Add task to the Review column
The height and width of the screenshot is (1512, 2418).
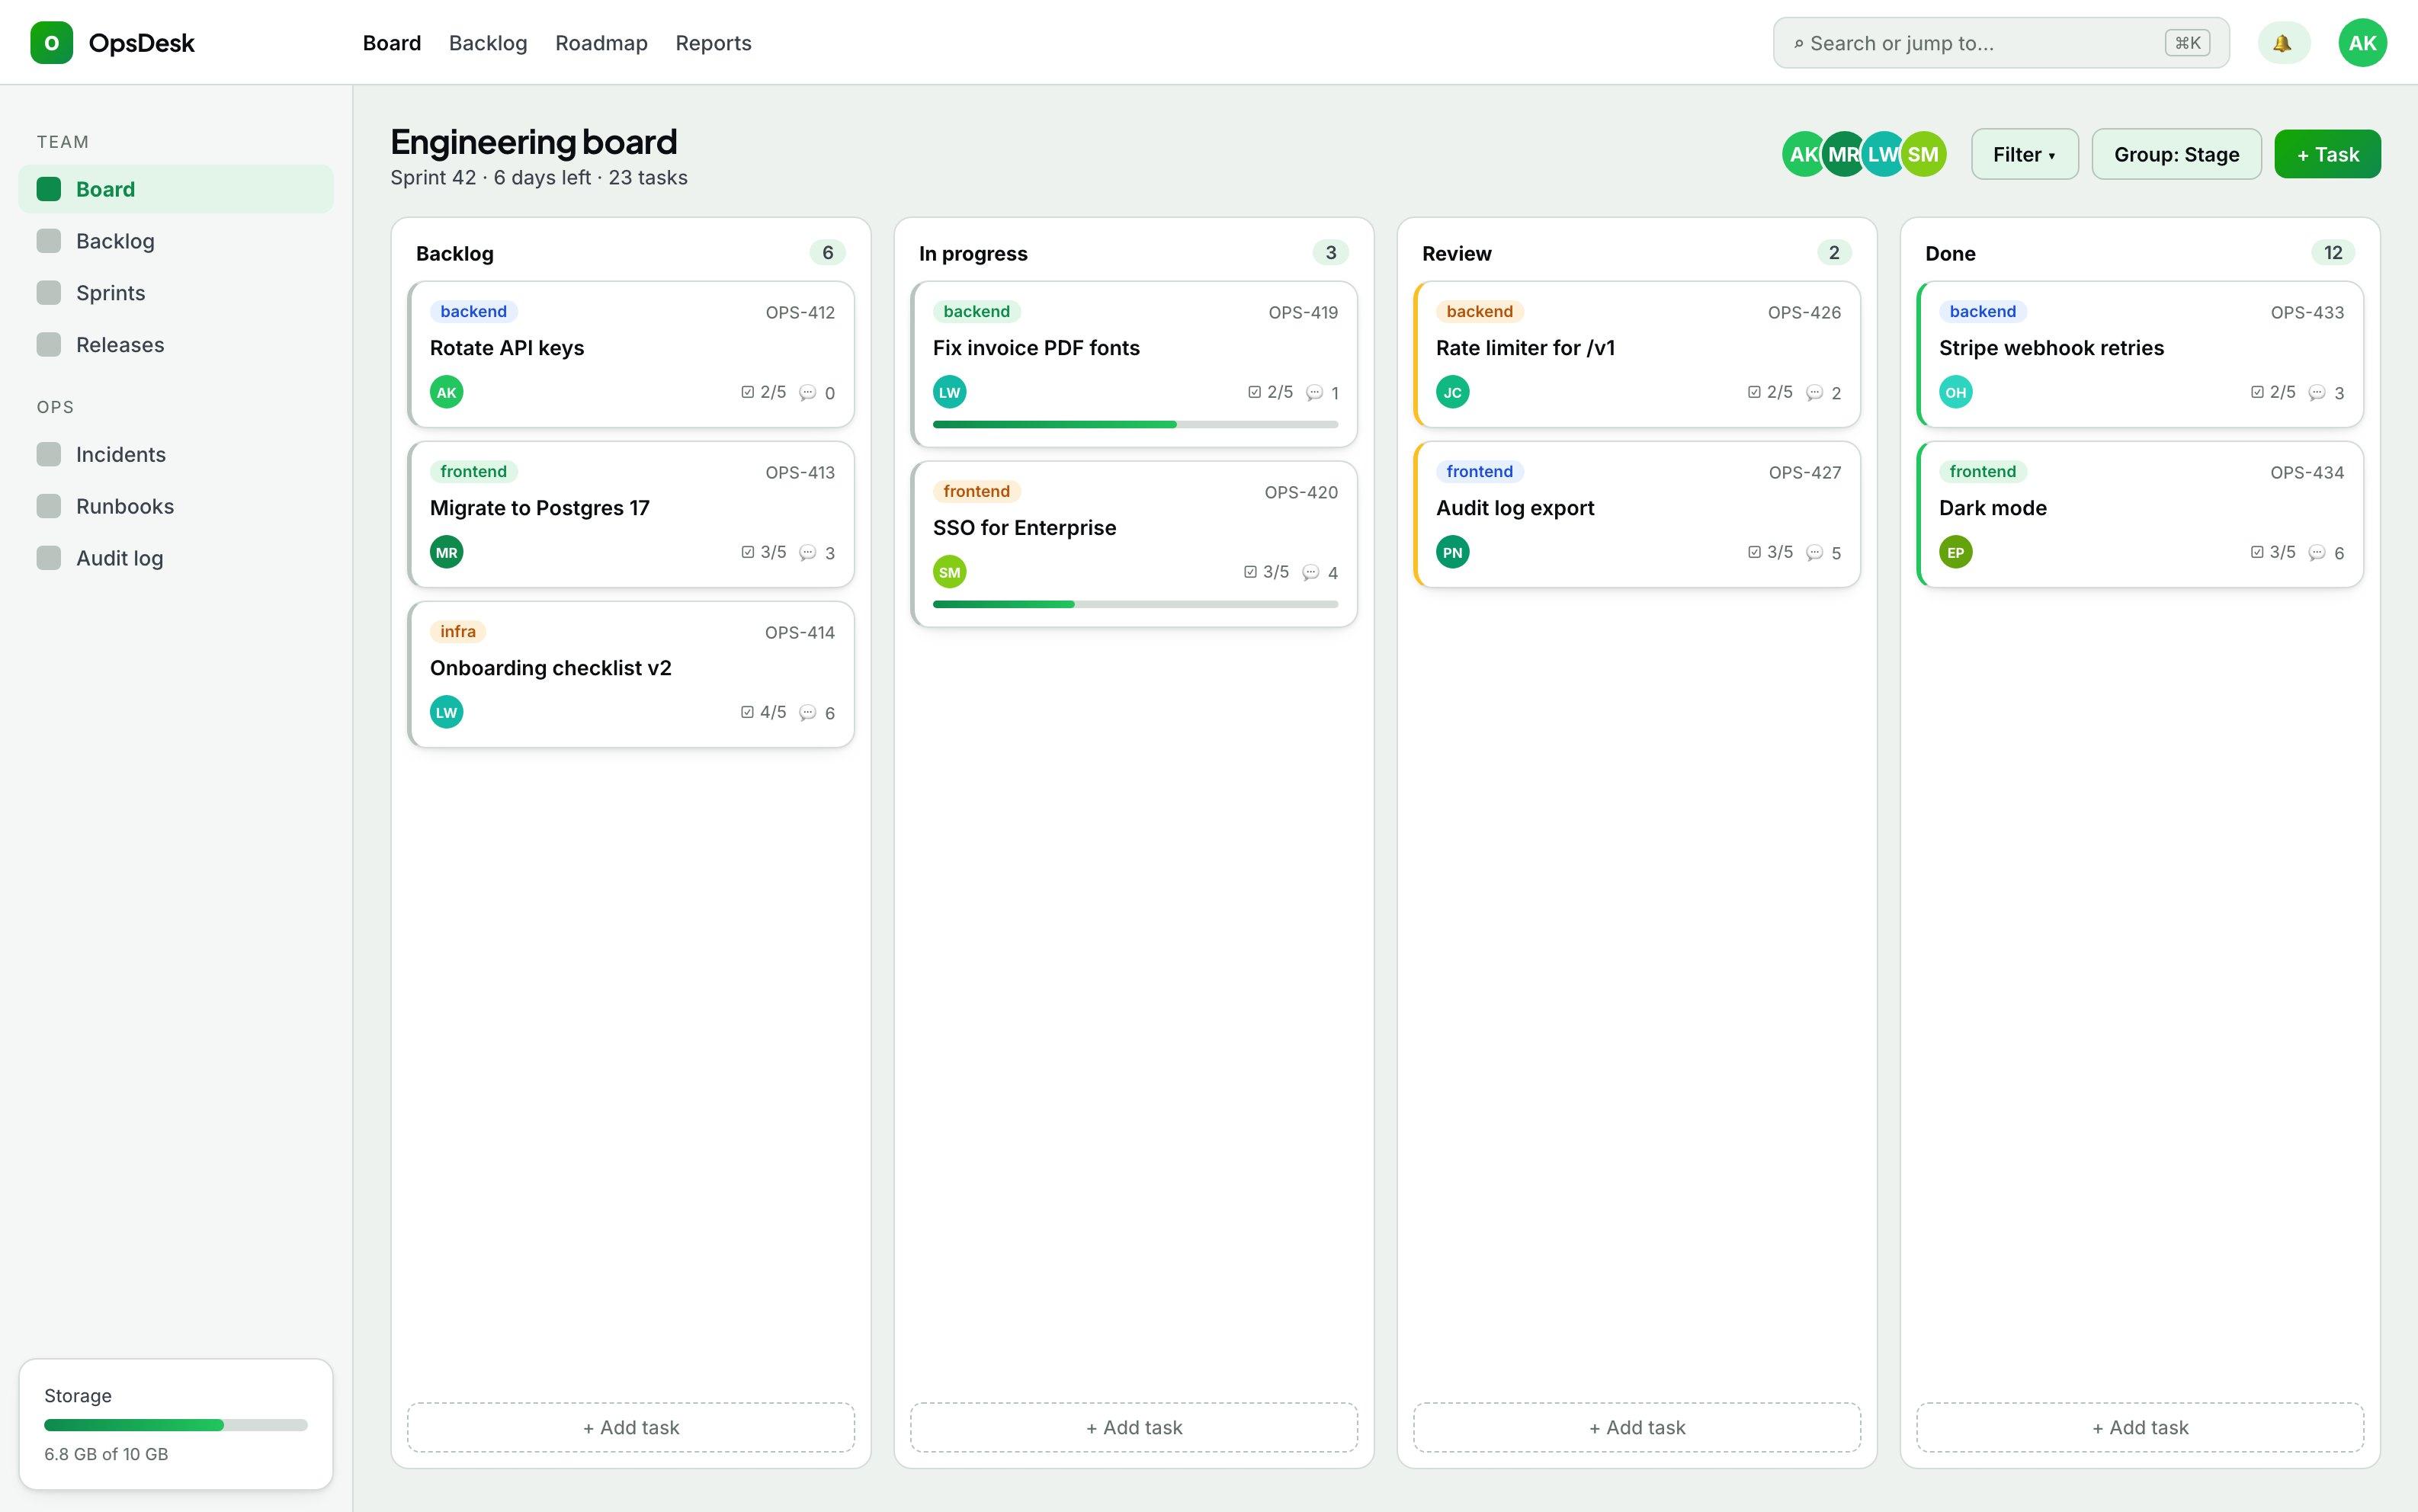[x=1637, y=1427]
